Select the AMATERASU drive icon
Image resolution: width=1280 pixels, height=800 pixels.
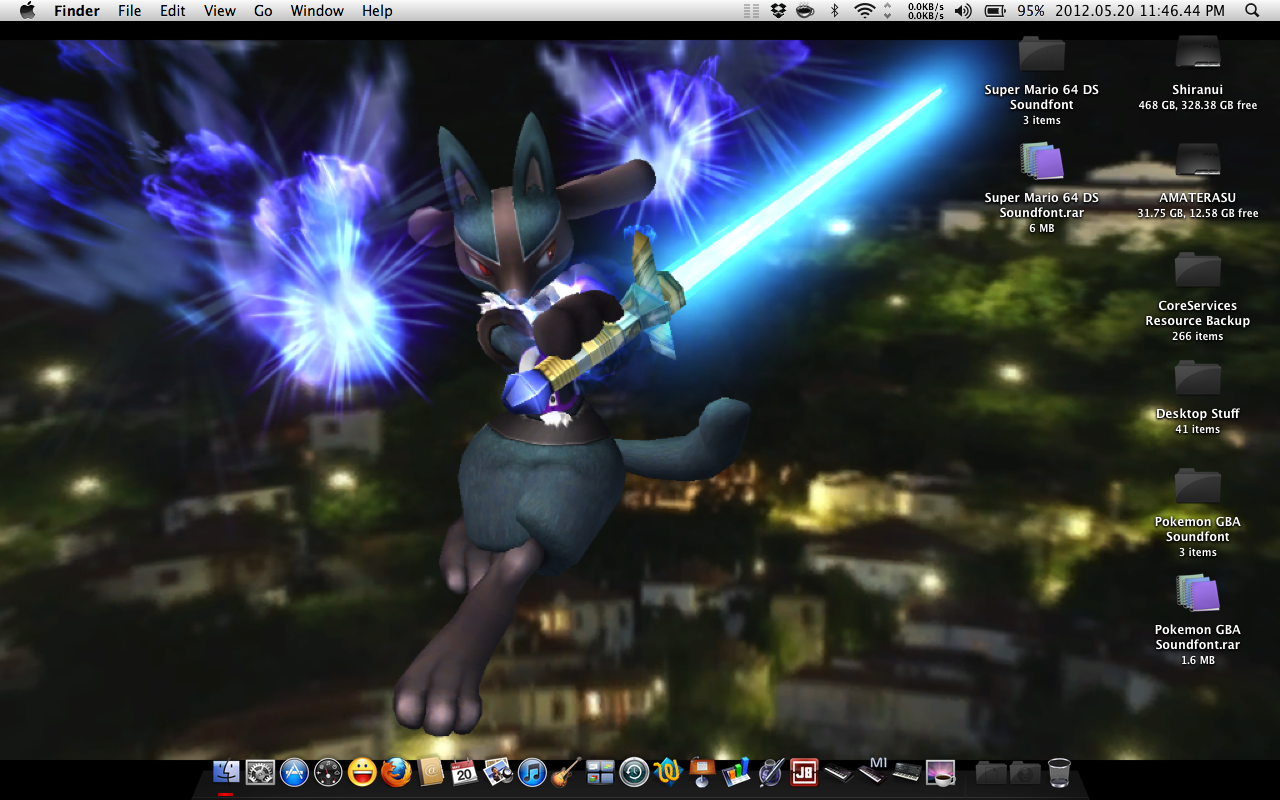coord(1197,160)
